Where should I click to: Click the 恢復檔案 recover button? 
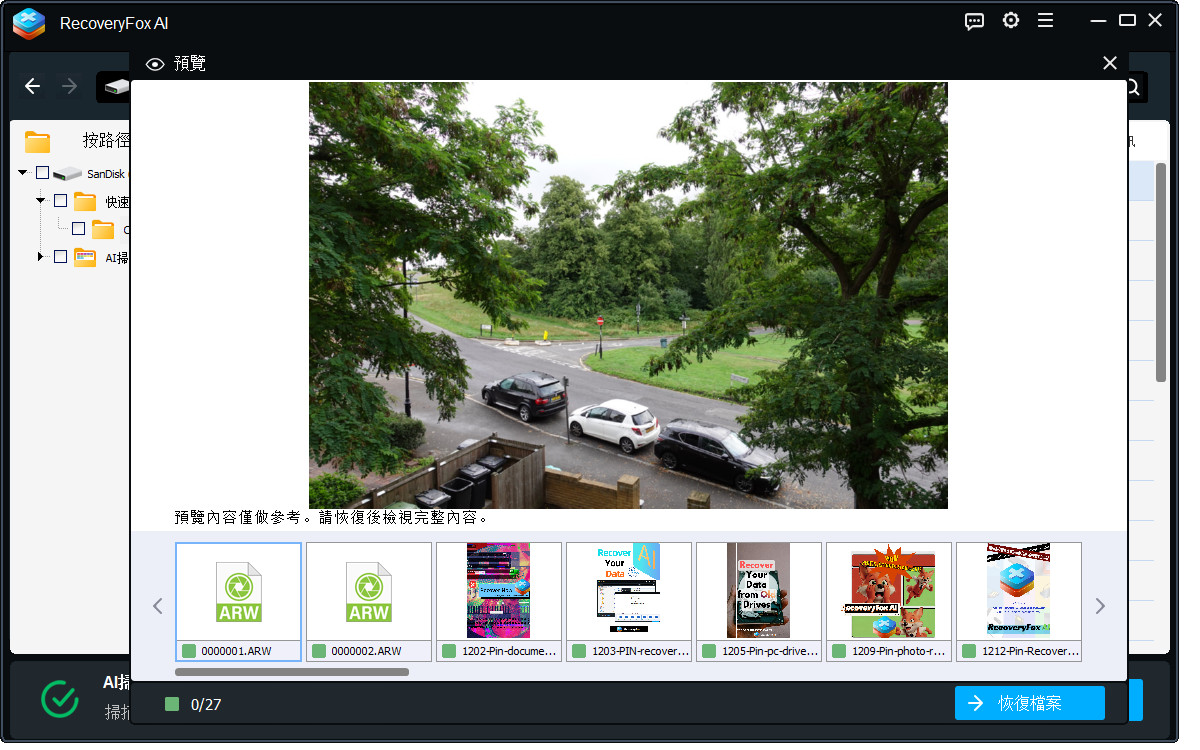click(1029, 703)
